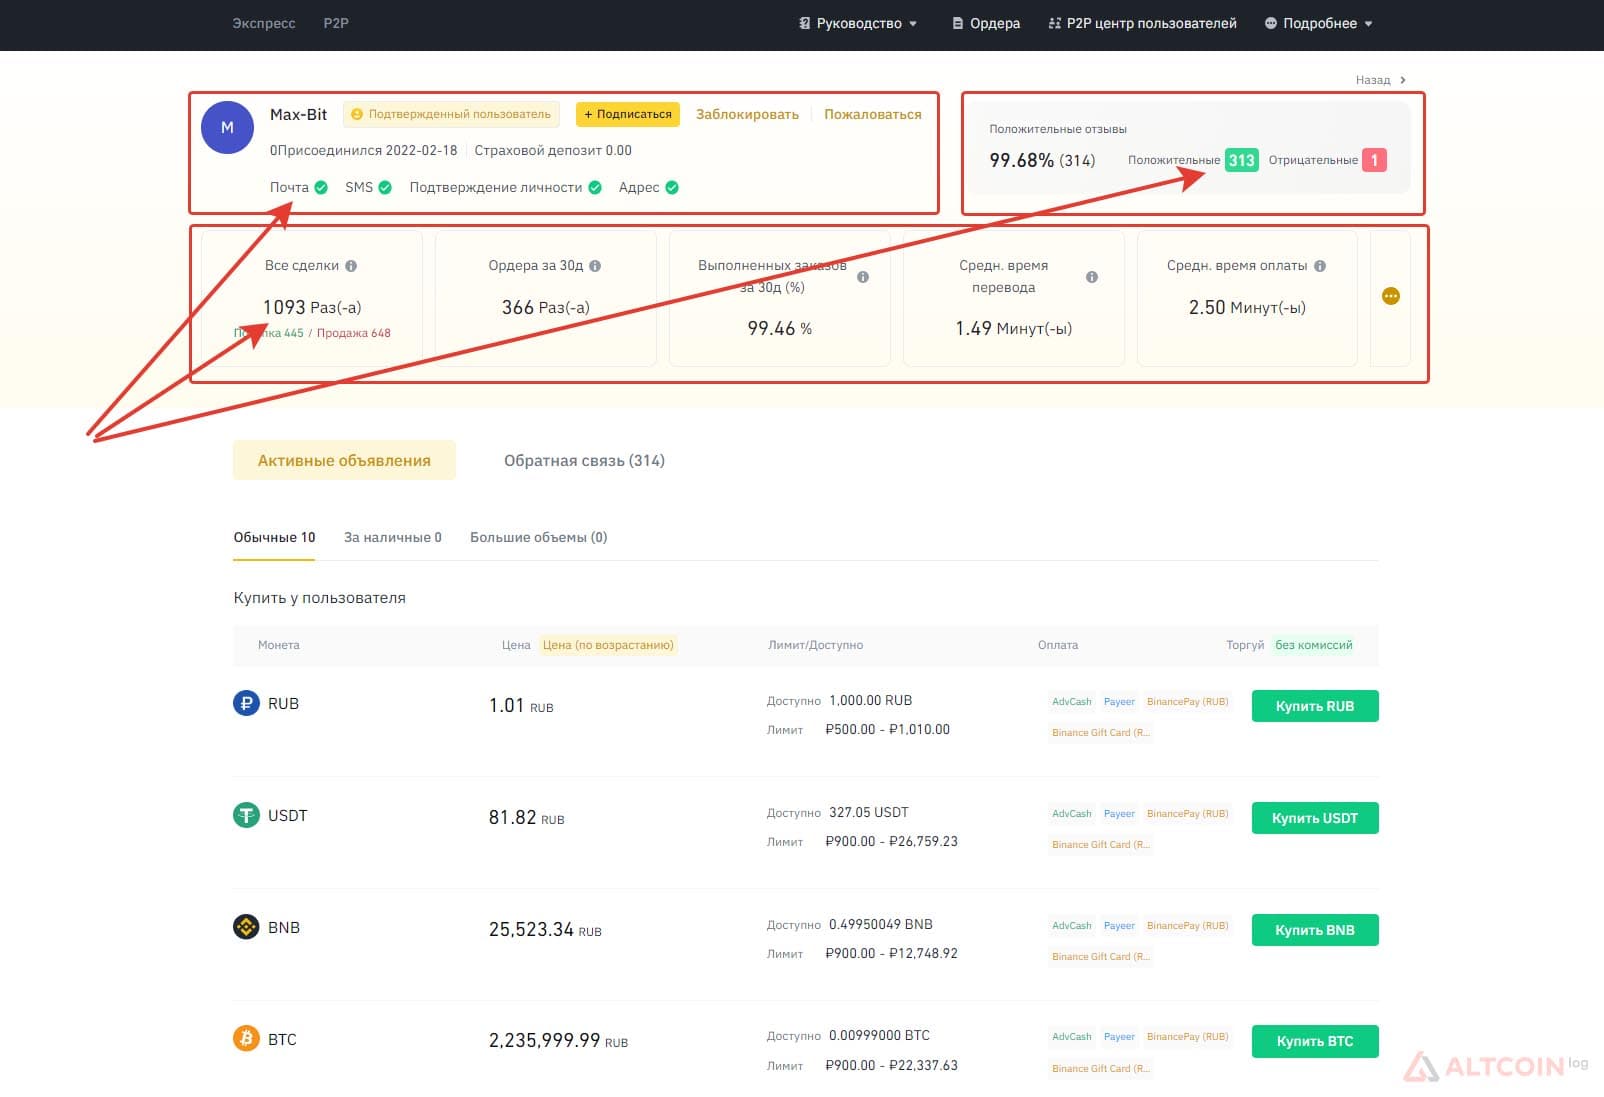Click the green check next to Адрес
Image resolution: width=1604 pixels, height=1097 pixels.
[x=672, y=187]
